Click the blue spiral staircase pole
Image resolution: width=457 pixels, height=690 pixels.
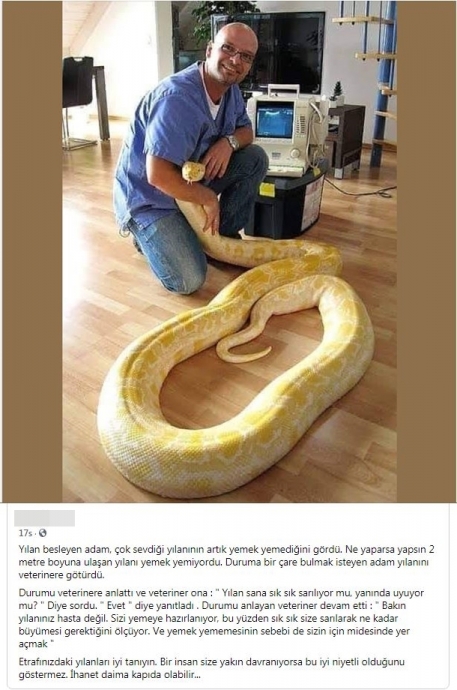[382, 83]
